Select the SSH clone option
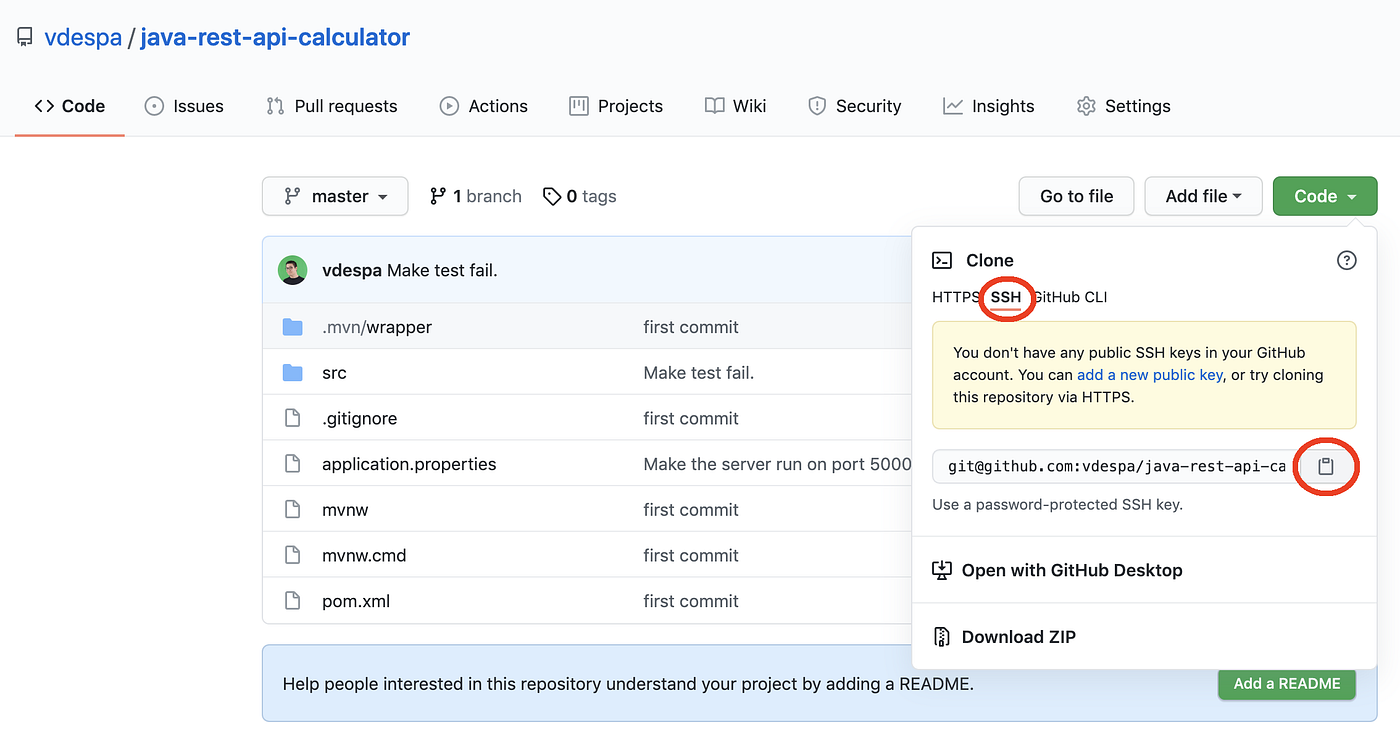The height and width of the screenshot is (744, 1400). (x=1006, y=297)
